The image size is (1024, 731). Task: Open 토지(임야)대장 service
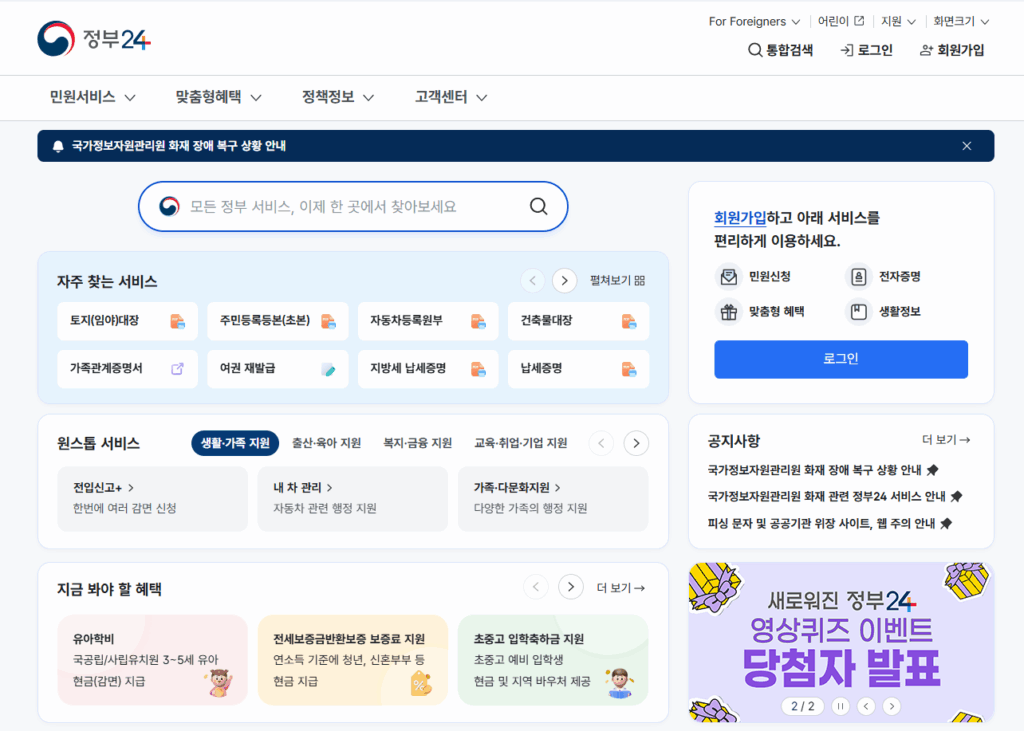(127, 321)
